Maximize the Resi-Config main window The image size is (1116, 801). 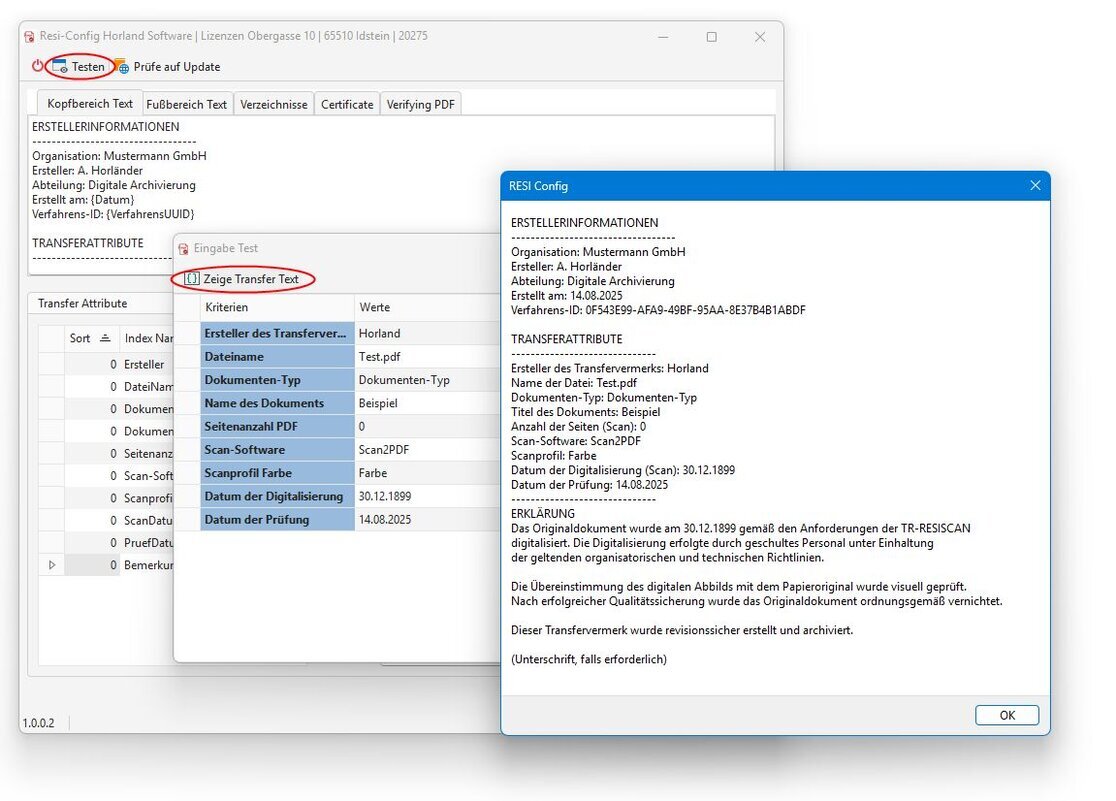tap(711, 37)
